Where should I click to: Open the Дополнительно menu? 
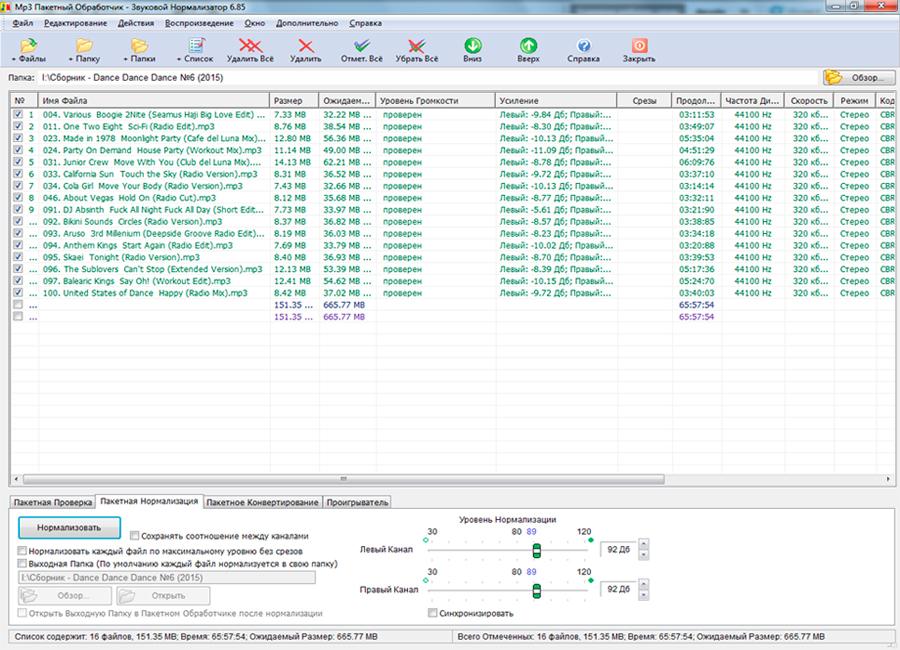click(307, 24)
